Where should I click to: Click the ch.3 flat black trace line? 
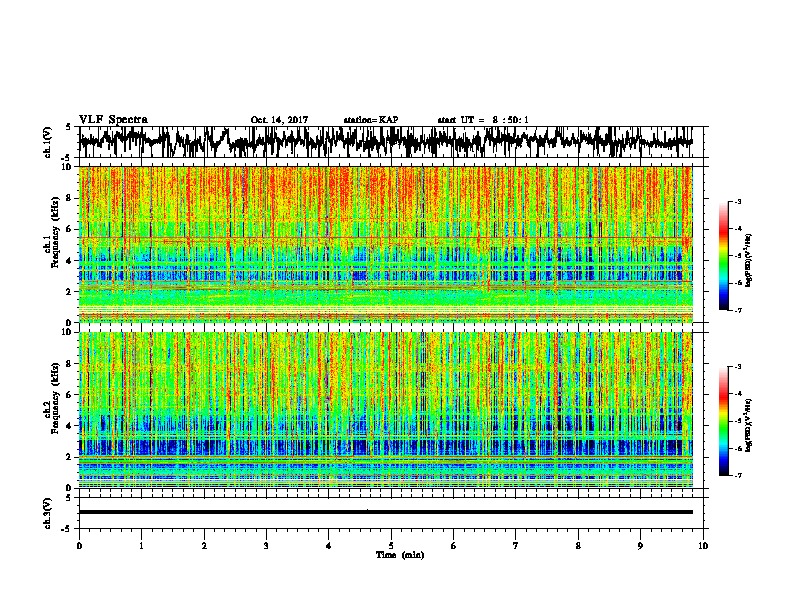coord(385,512)
